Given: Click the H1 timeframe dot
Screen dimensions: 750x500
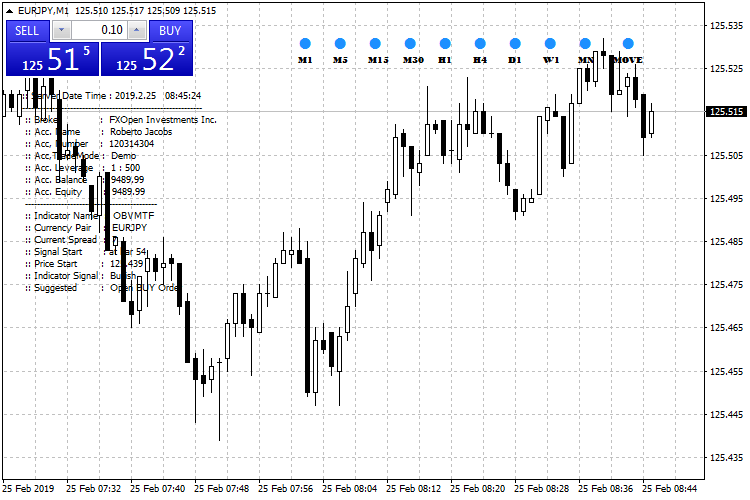Looking at the screenshot, I should [445, 44].
